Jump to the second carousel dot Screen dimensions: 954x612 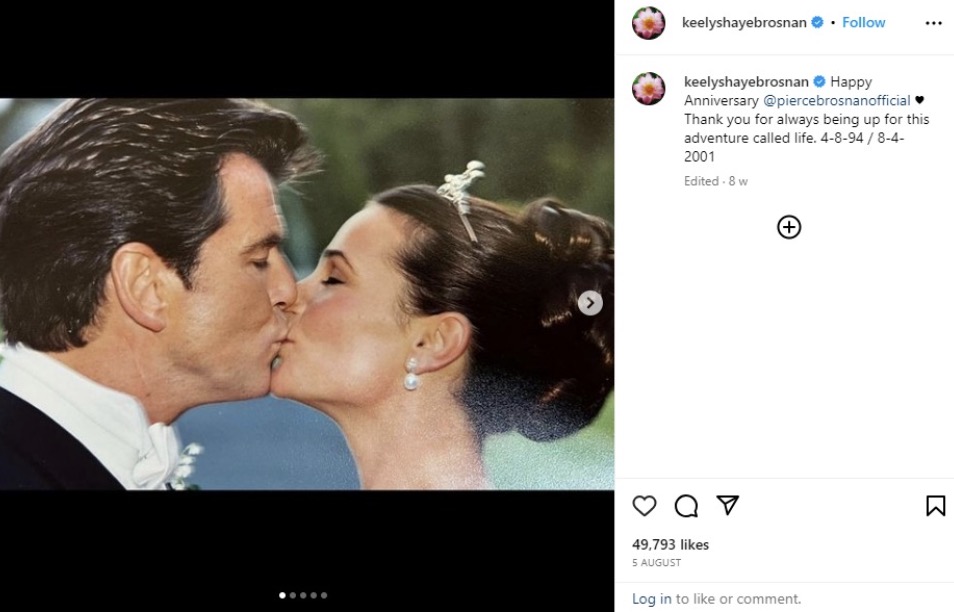[x=292, y=596]
